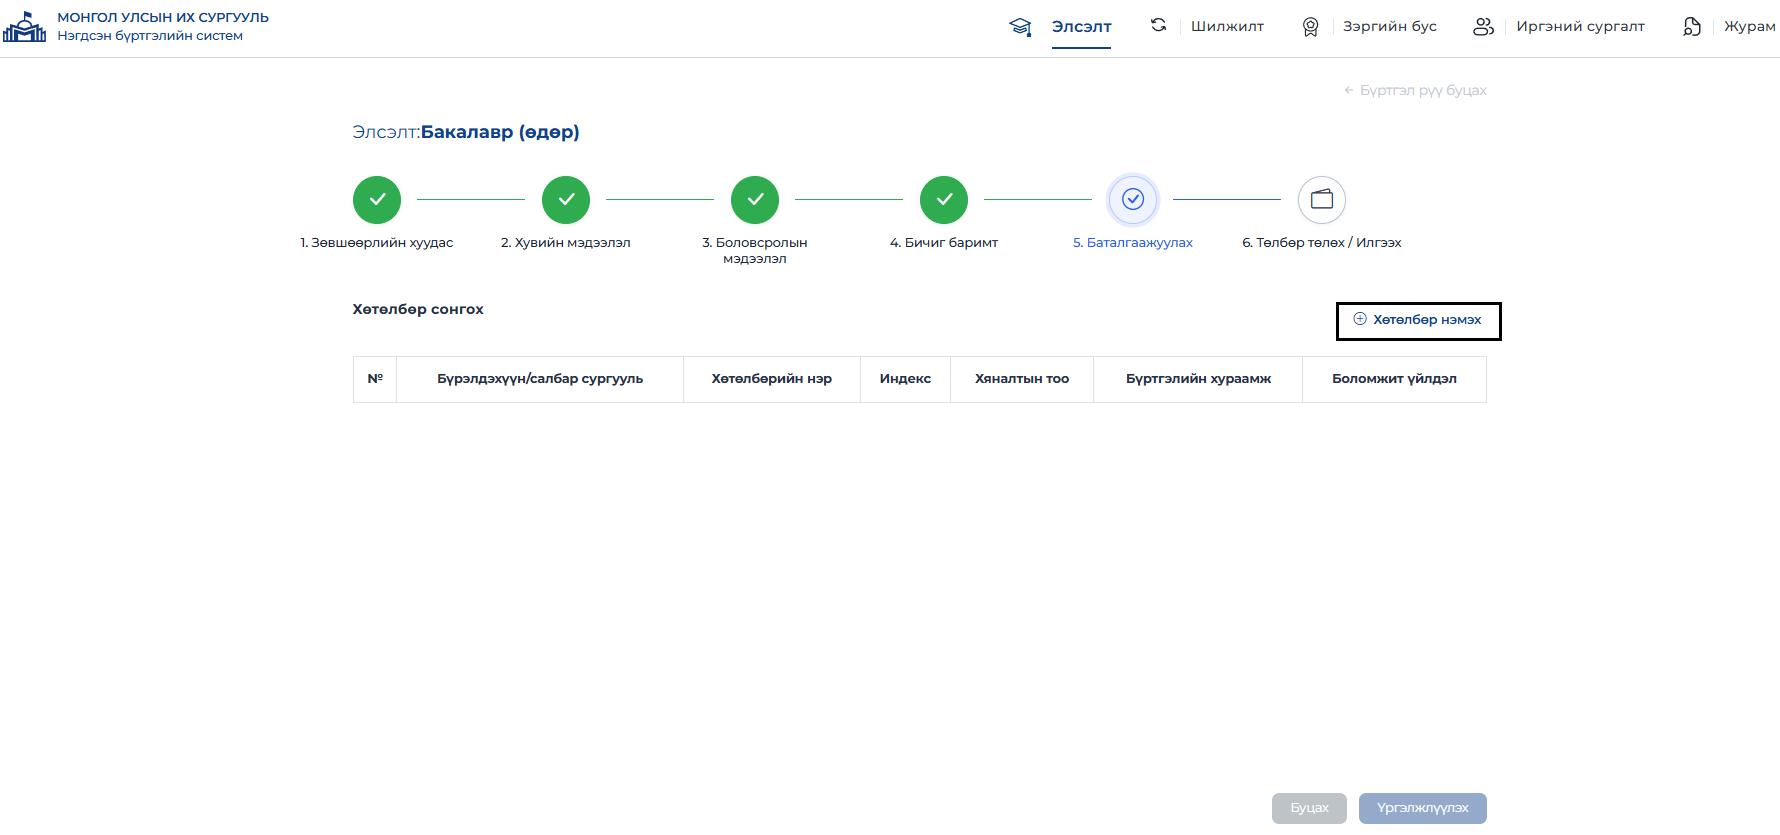Click the Хөтөлбөр сонгох heading
1780x835 pixels.
tap(418, 310)
